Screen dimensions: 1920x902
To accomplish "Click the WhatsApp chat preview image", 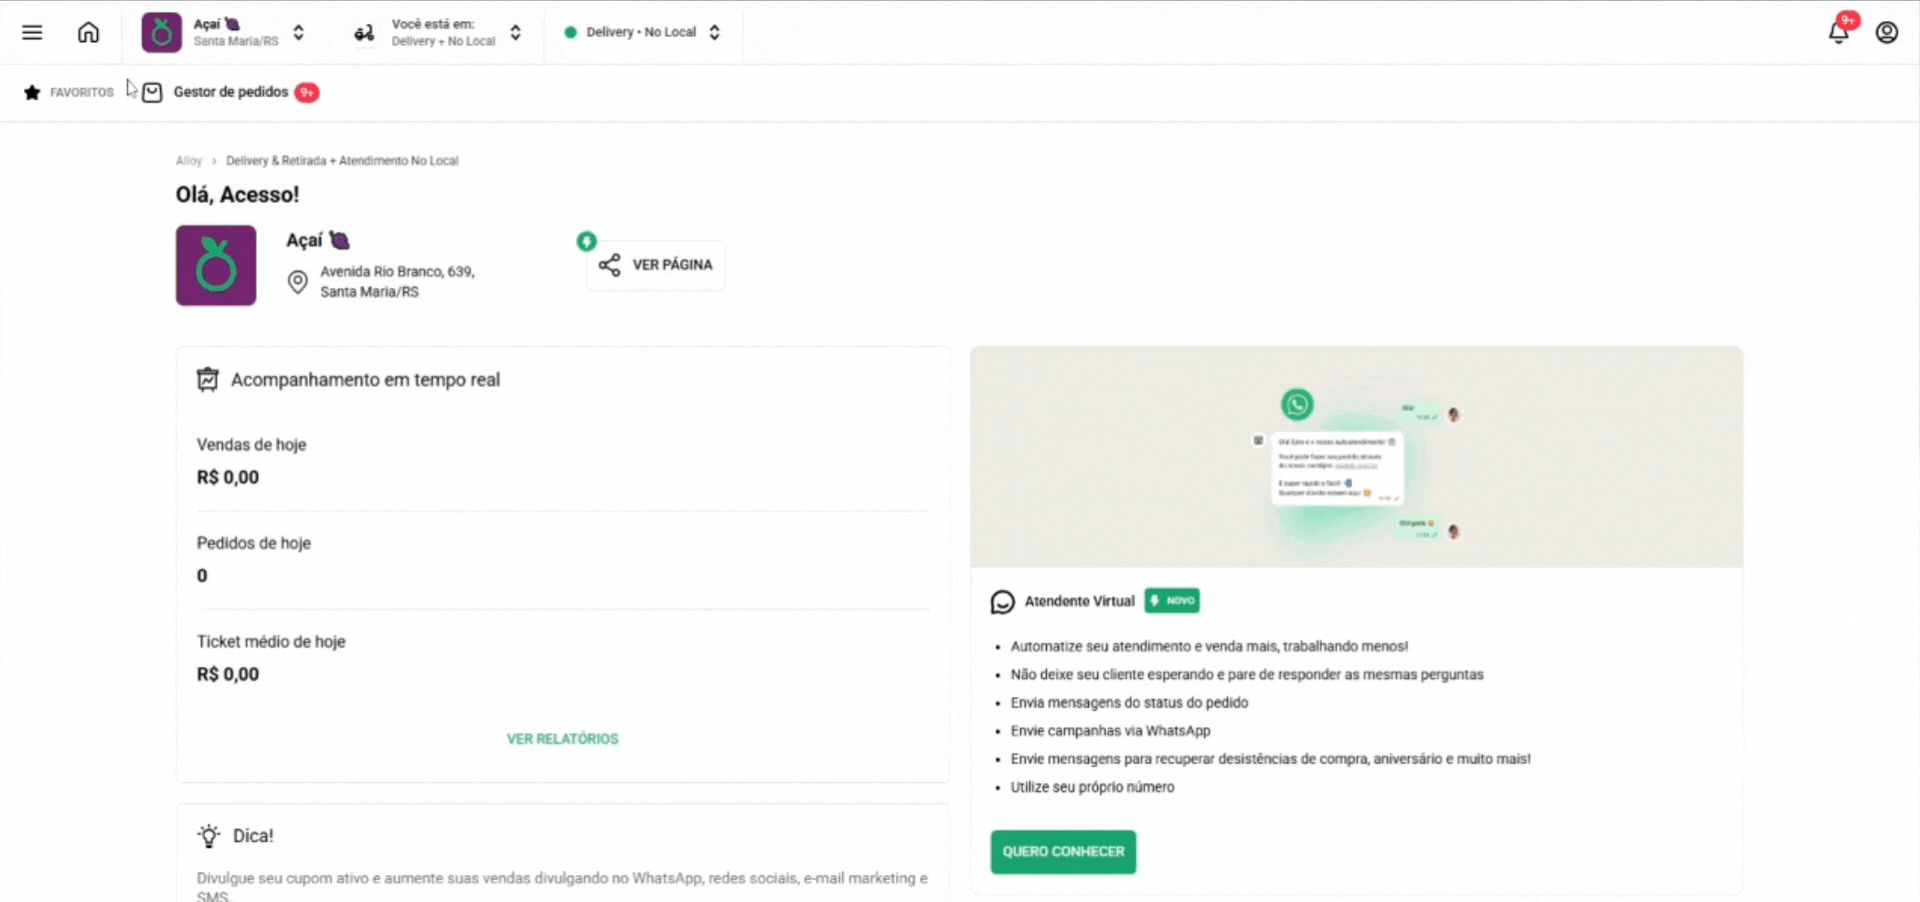I will (1355, 457).
